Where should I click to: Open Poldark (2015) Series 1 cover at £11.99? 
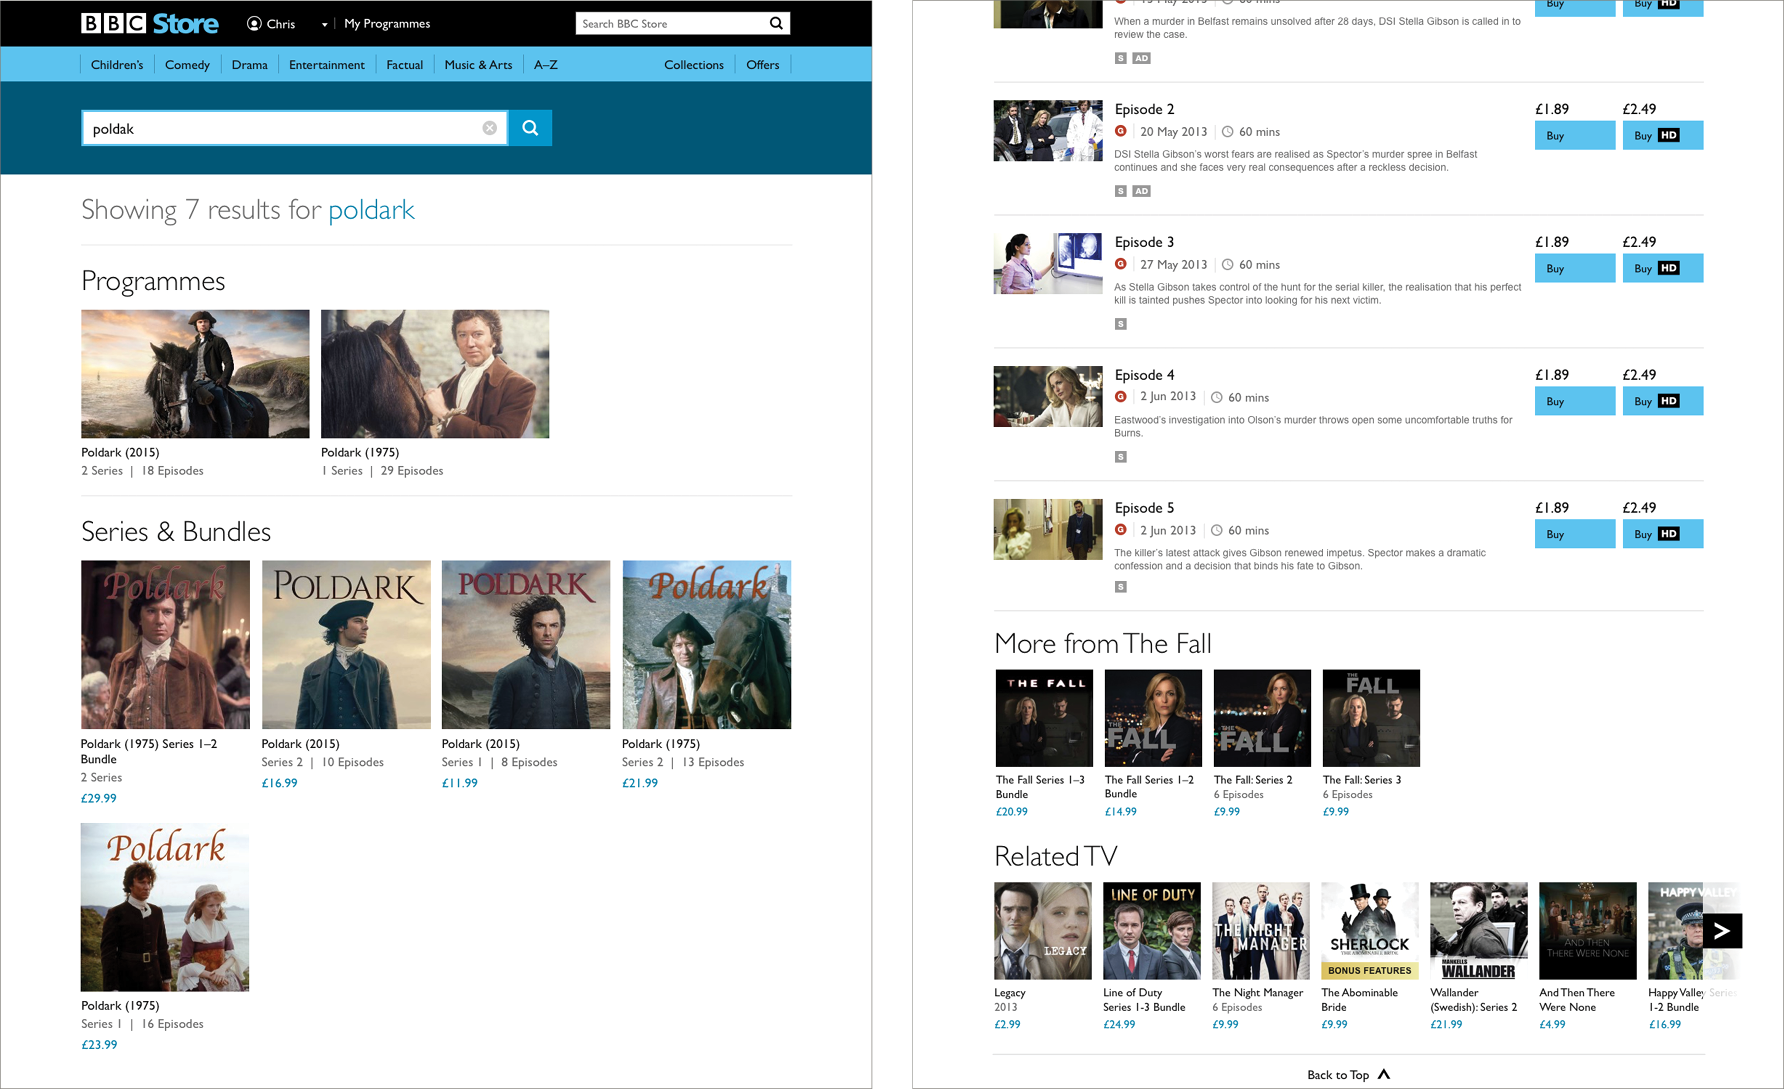coord(526,644)
